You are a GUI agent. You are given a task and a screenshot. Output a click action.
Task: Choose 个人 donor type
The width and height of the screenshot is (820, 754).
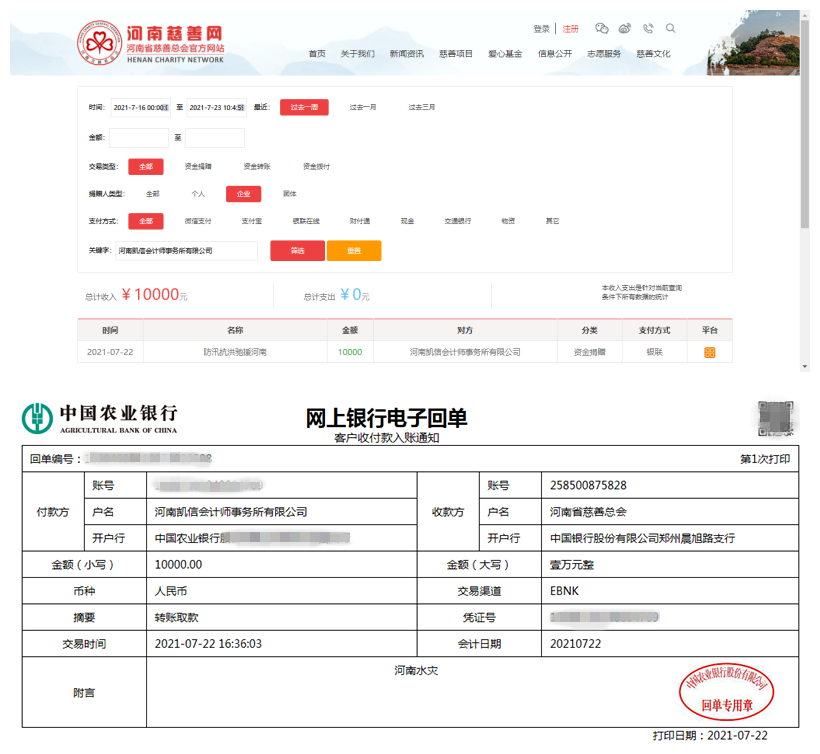198,194
